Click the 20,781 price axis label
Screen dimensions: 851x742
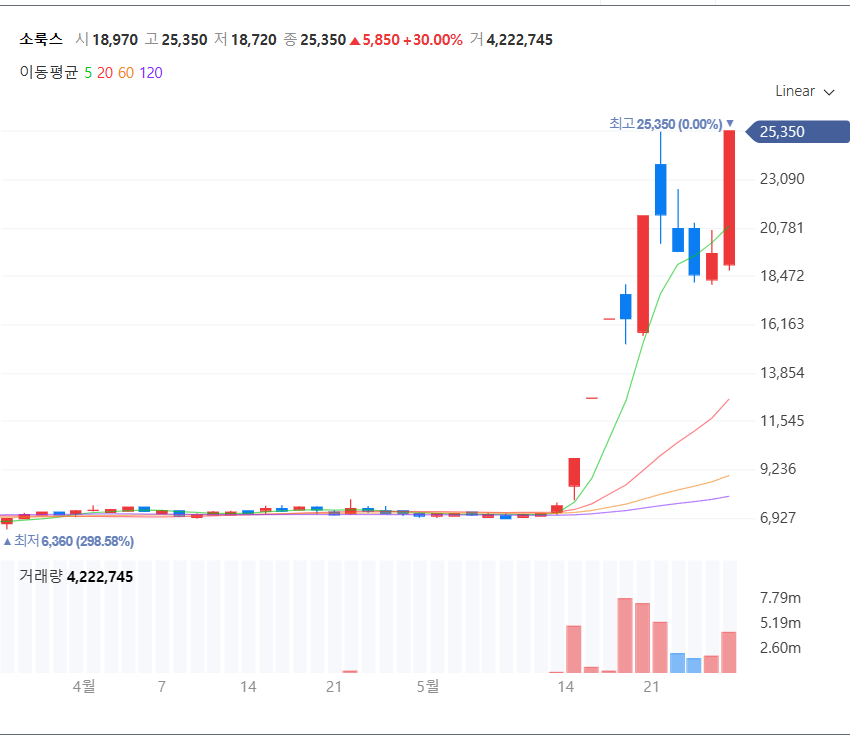[x=782, y=227]
